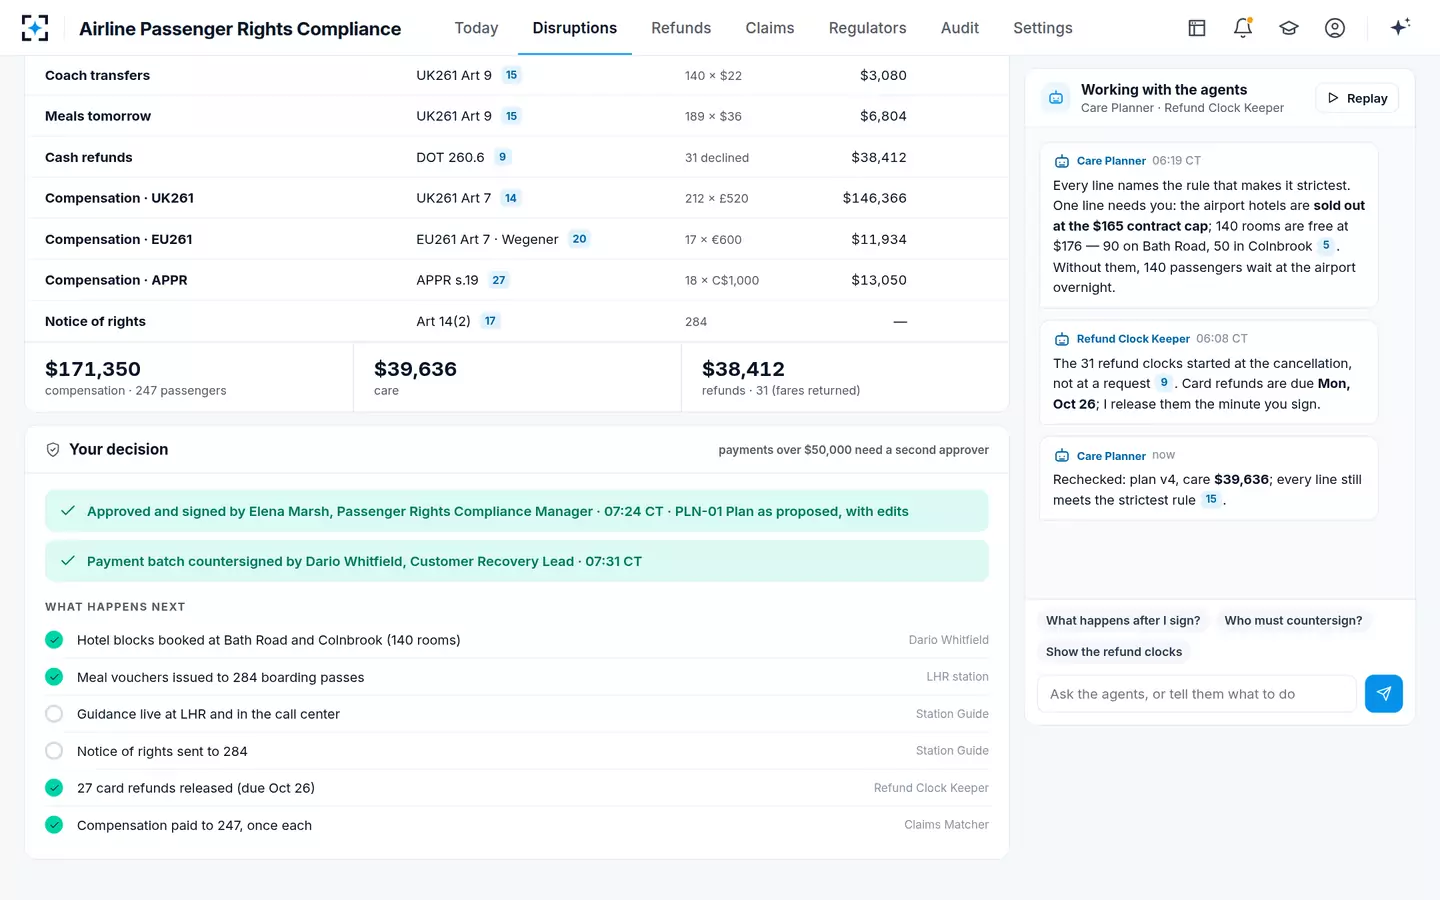
Task: Send the message with the paper-plane button
Action: [1384, 693]
